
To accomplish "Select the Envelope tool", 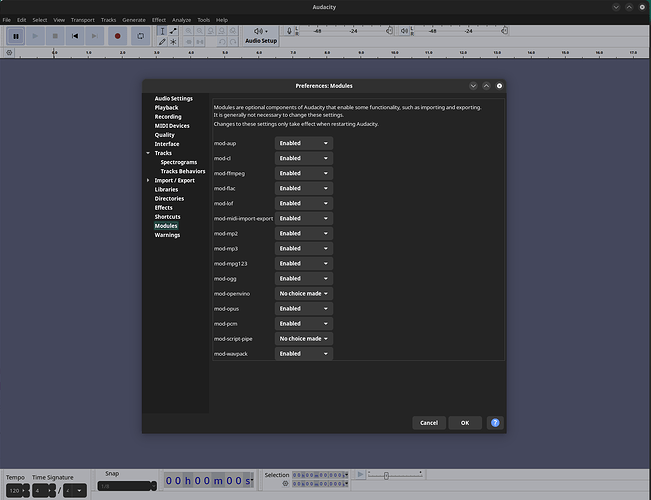I will pos(173,31).
